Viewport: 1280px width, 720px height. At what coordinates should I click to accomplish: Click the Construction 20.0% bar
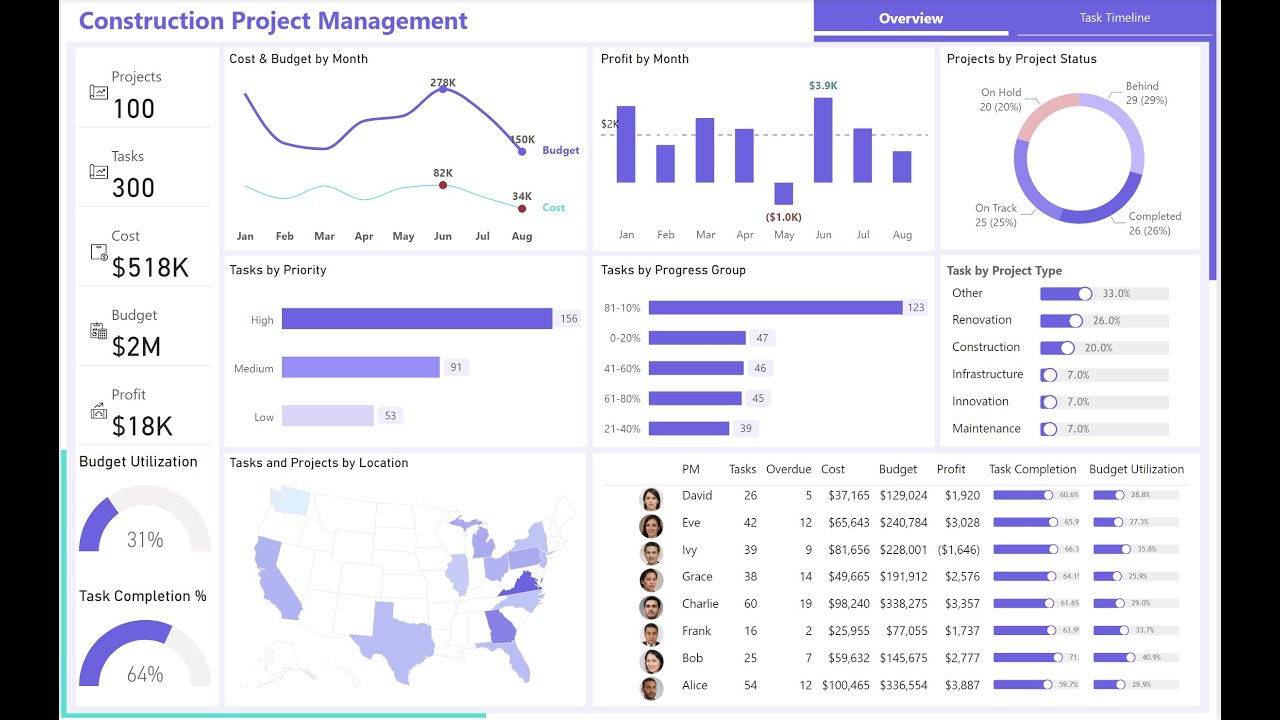coord(1104,348)
